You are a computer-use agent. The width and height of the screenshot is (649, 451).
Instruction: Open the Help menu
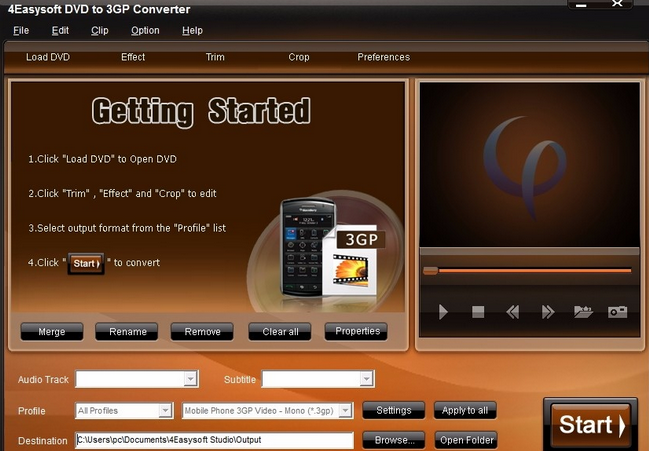click(x=192, y=31)
